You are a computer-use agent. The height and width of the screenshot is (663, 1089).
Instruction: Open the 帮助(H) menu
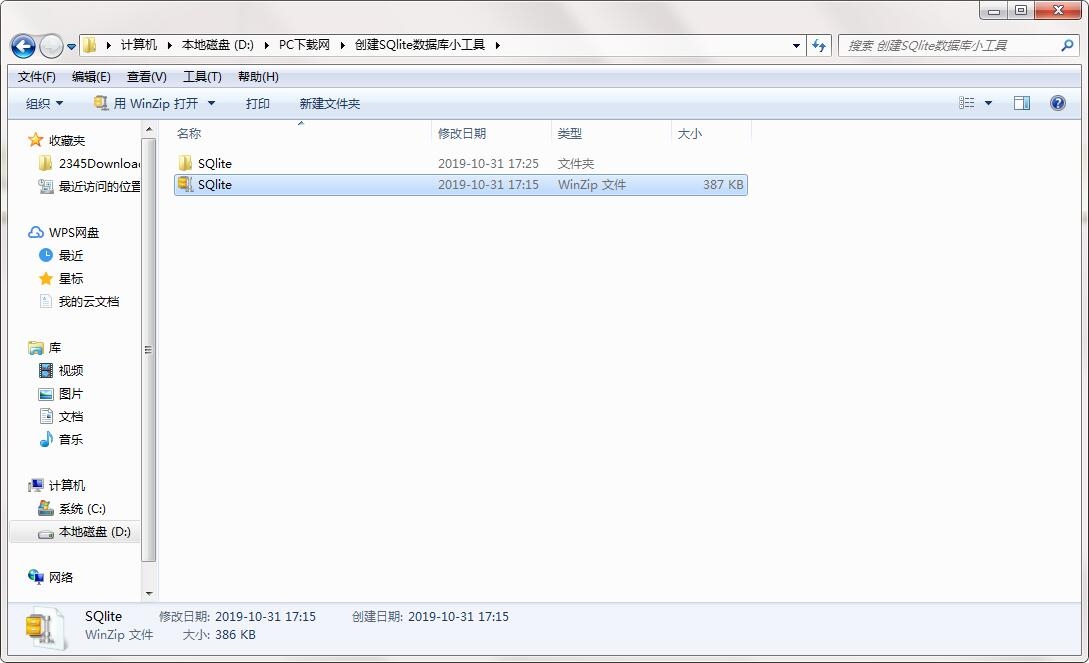(258, 76)
